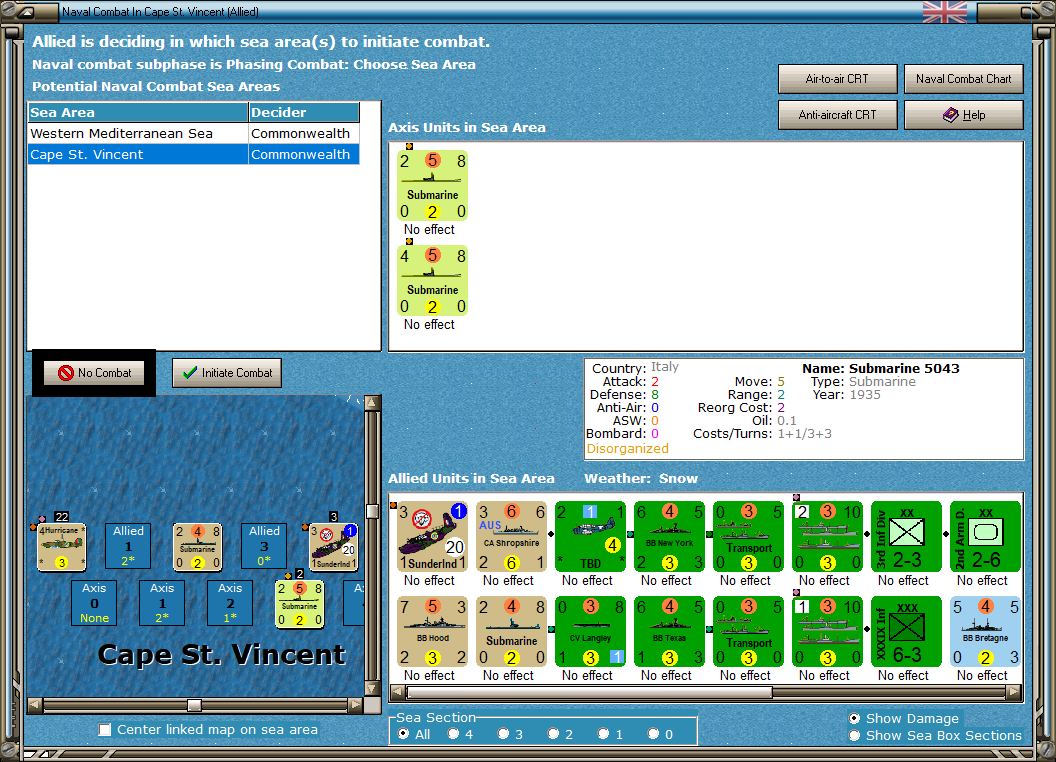Click the map vertical scrollbar up arrow
The width and height of the screenshot is (1056, 762).
click(372, 403)
